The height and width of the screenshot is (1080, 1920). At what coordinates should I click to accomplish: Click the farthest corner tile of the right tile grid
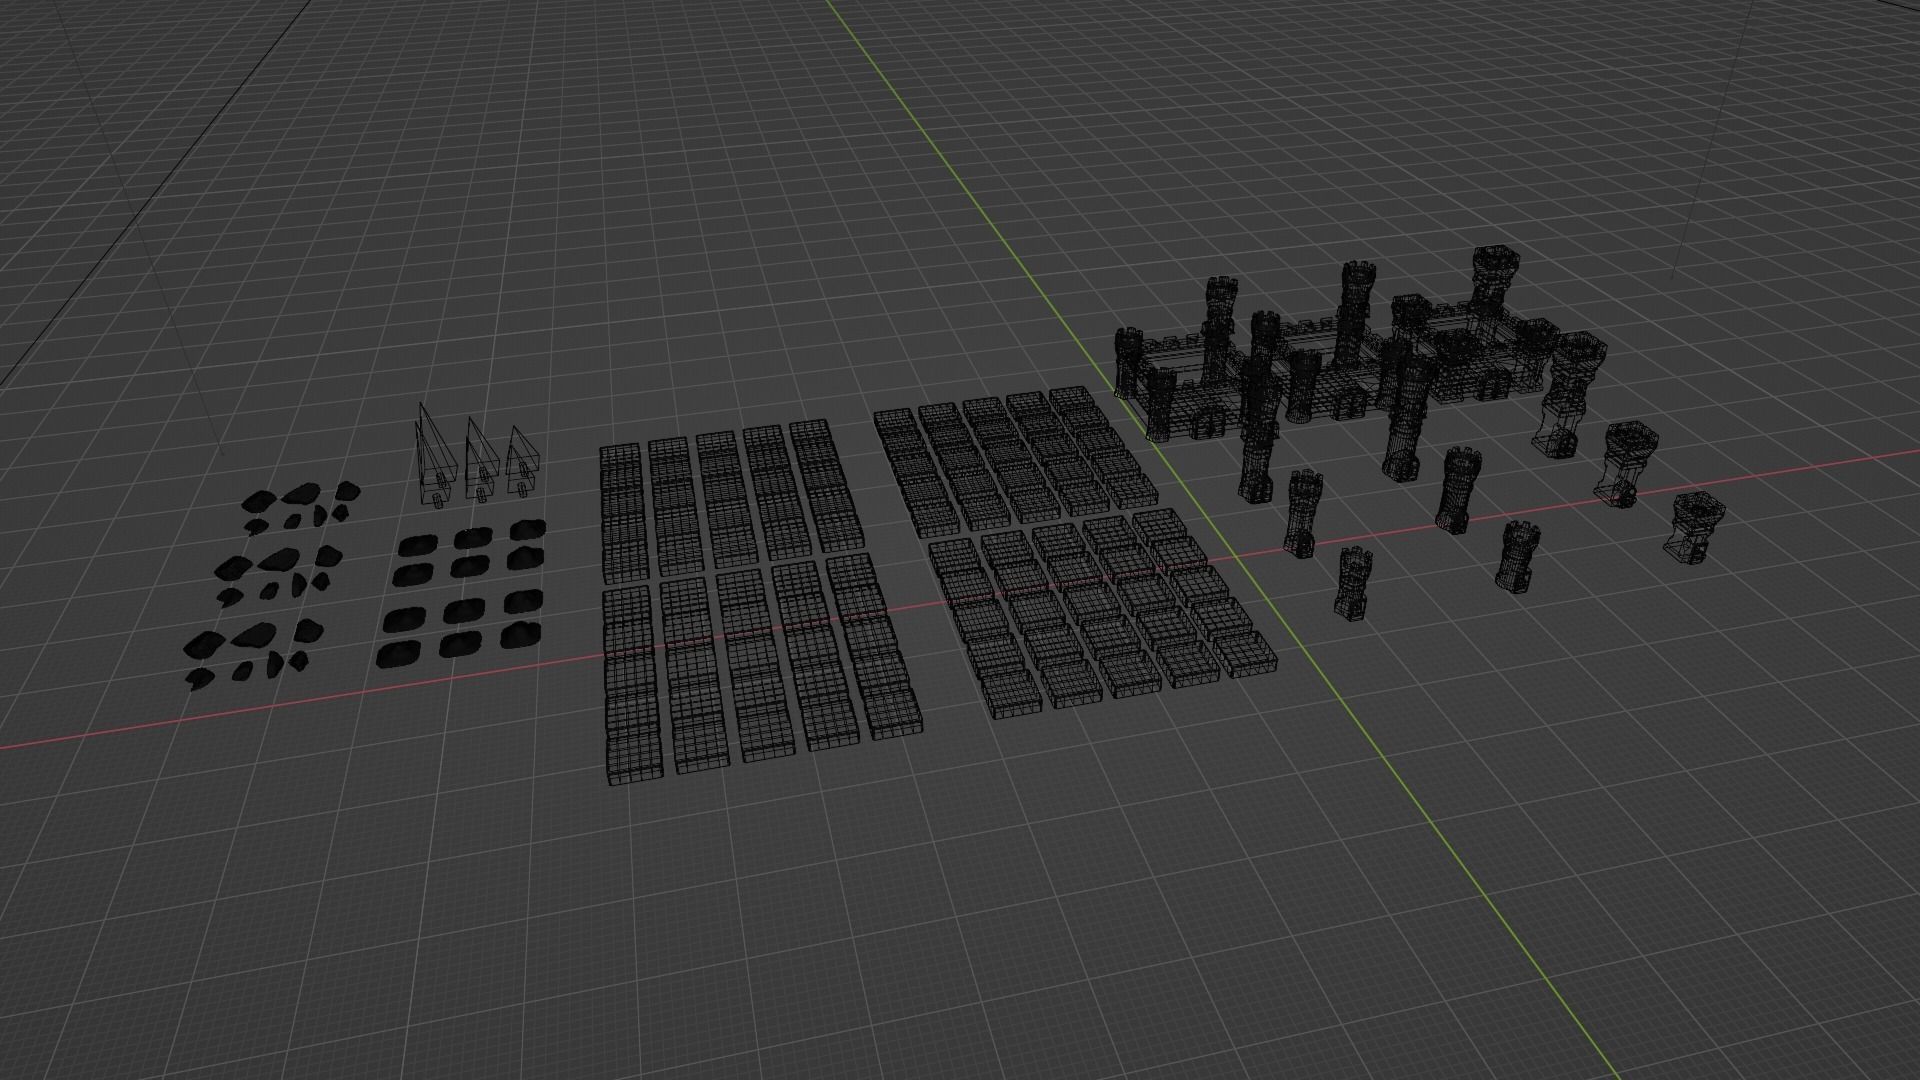tap(1071, 398)
